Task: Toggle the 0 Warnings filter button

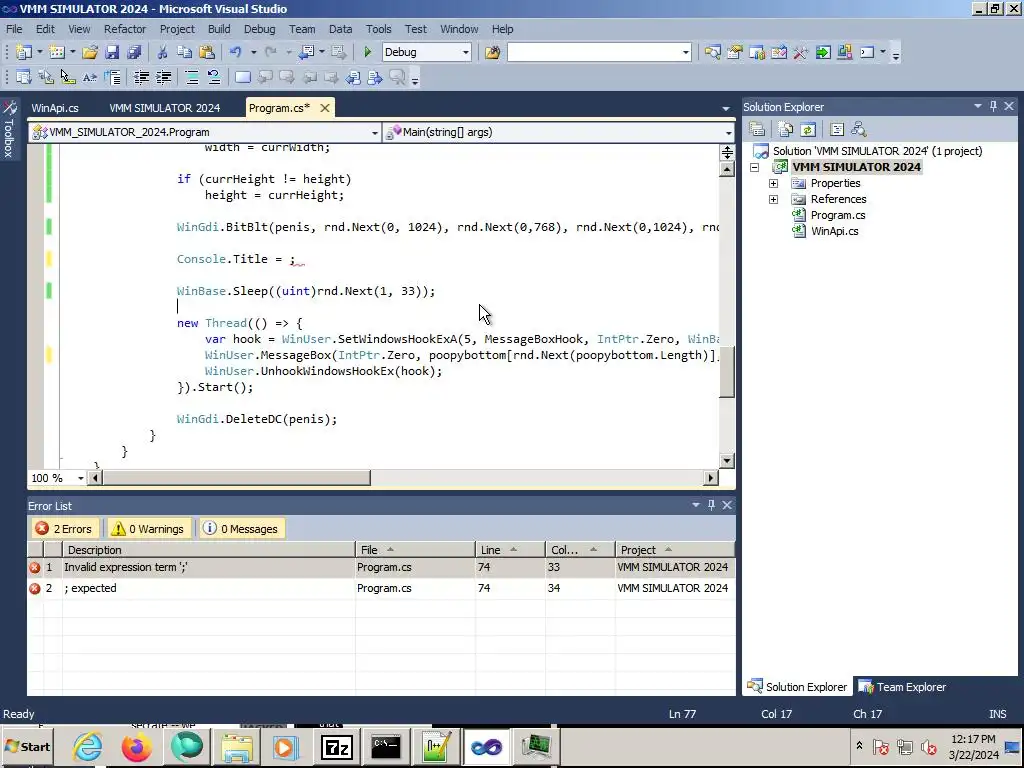Action: 148,529
